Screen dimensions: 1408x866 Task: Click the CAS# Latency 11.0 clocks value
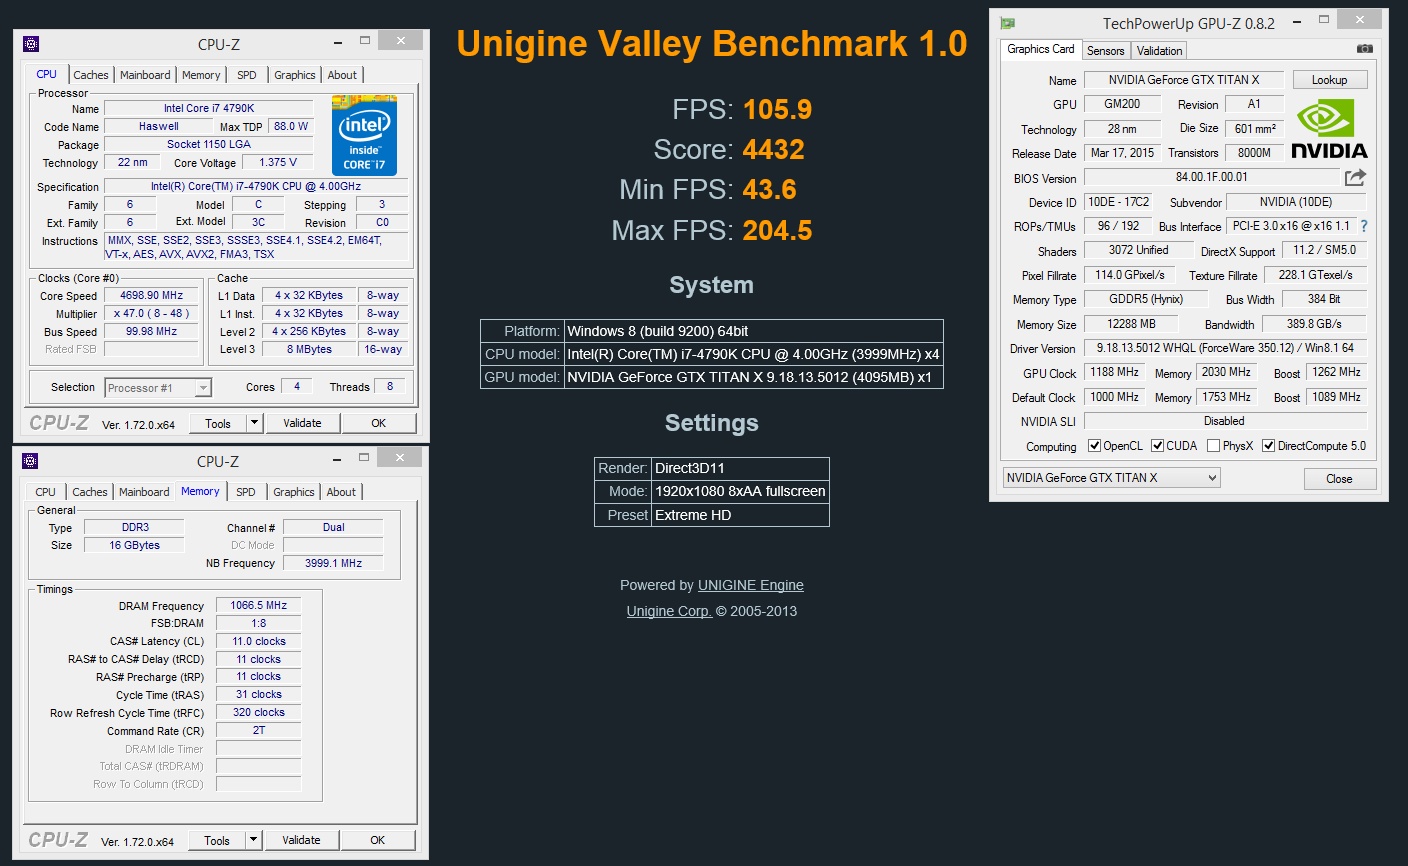(258, 641)
